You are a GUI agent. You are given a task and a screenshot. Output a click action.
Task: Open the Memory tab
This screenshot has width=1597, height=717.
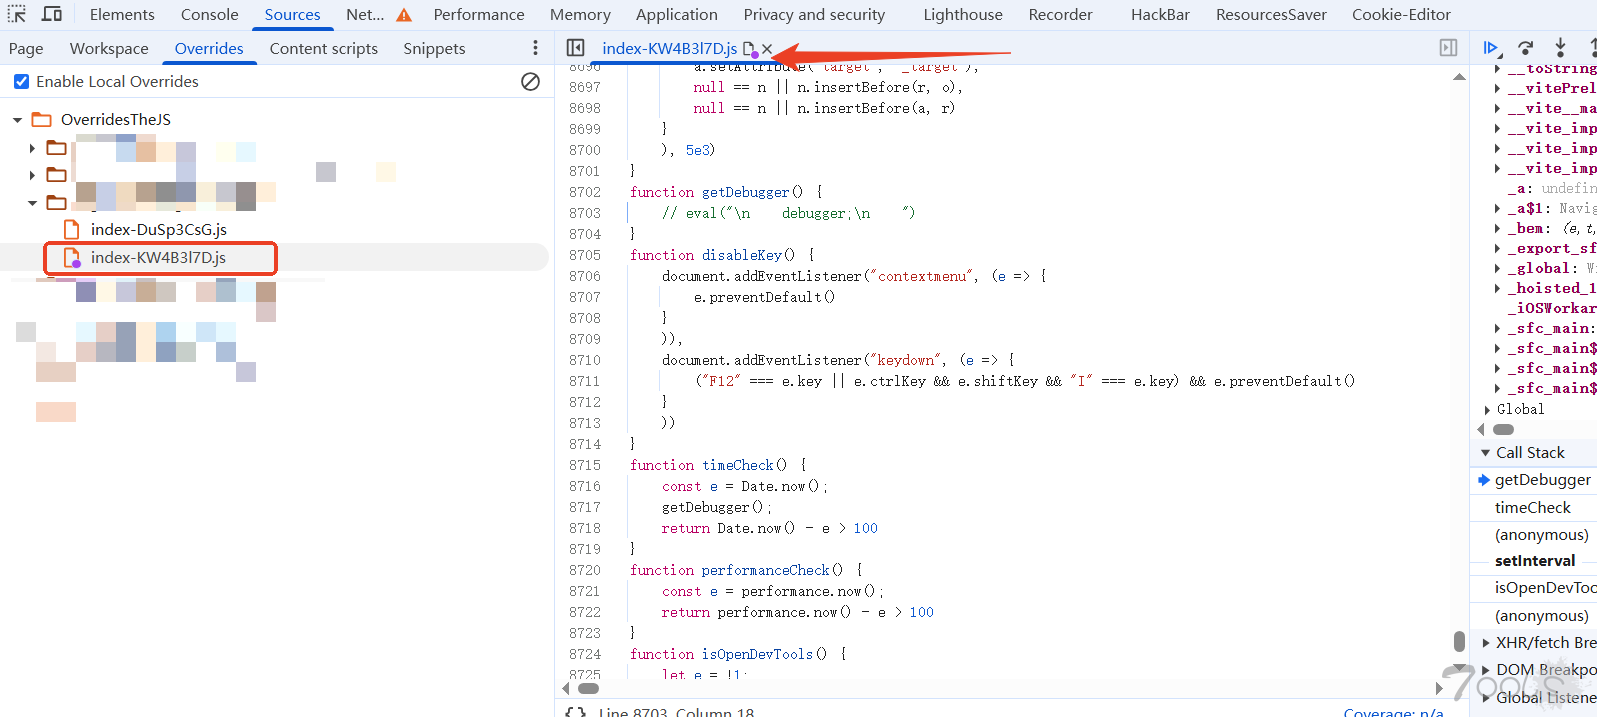(x=580, y=15)
